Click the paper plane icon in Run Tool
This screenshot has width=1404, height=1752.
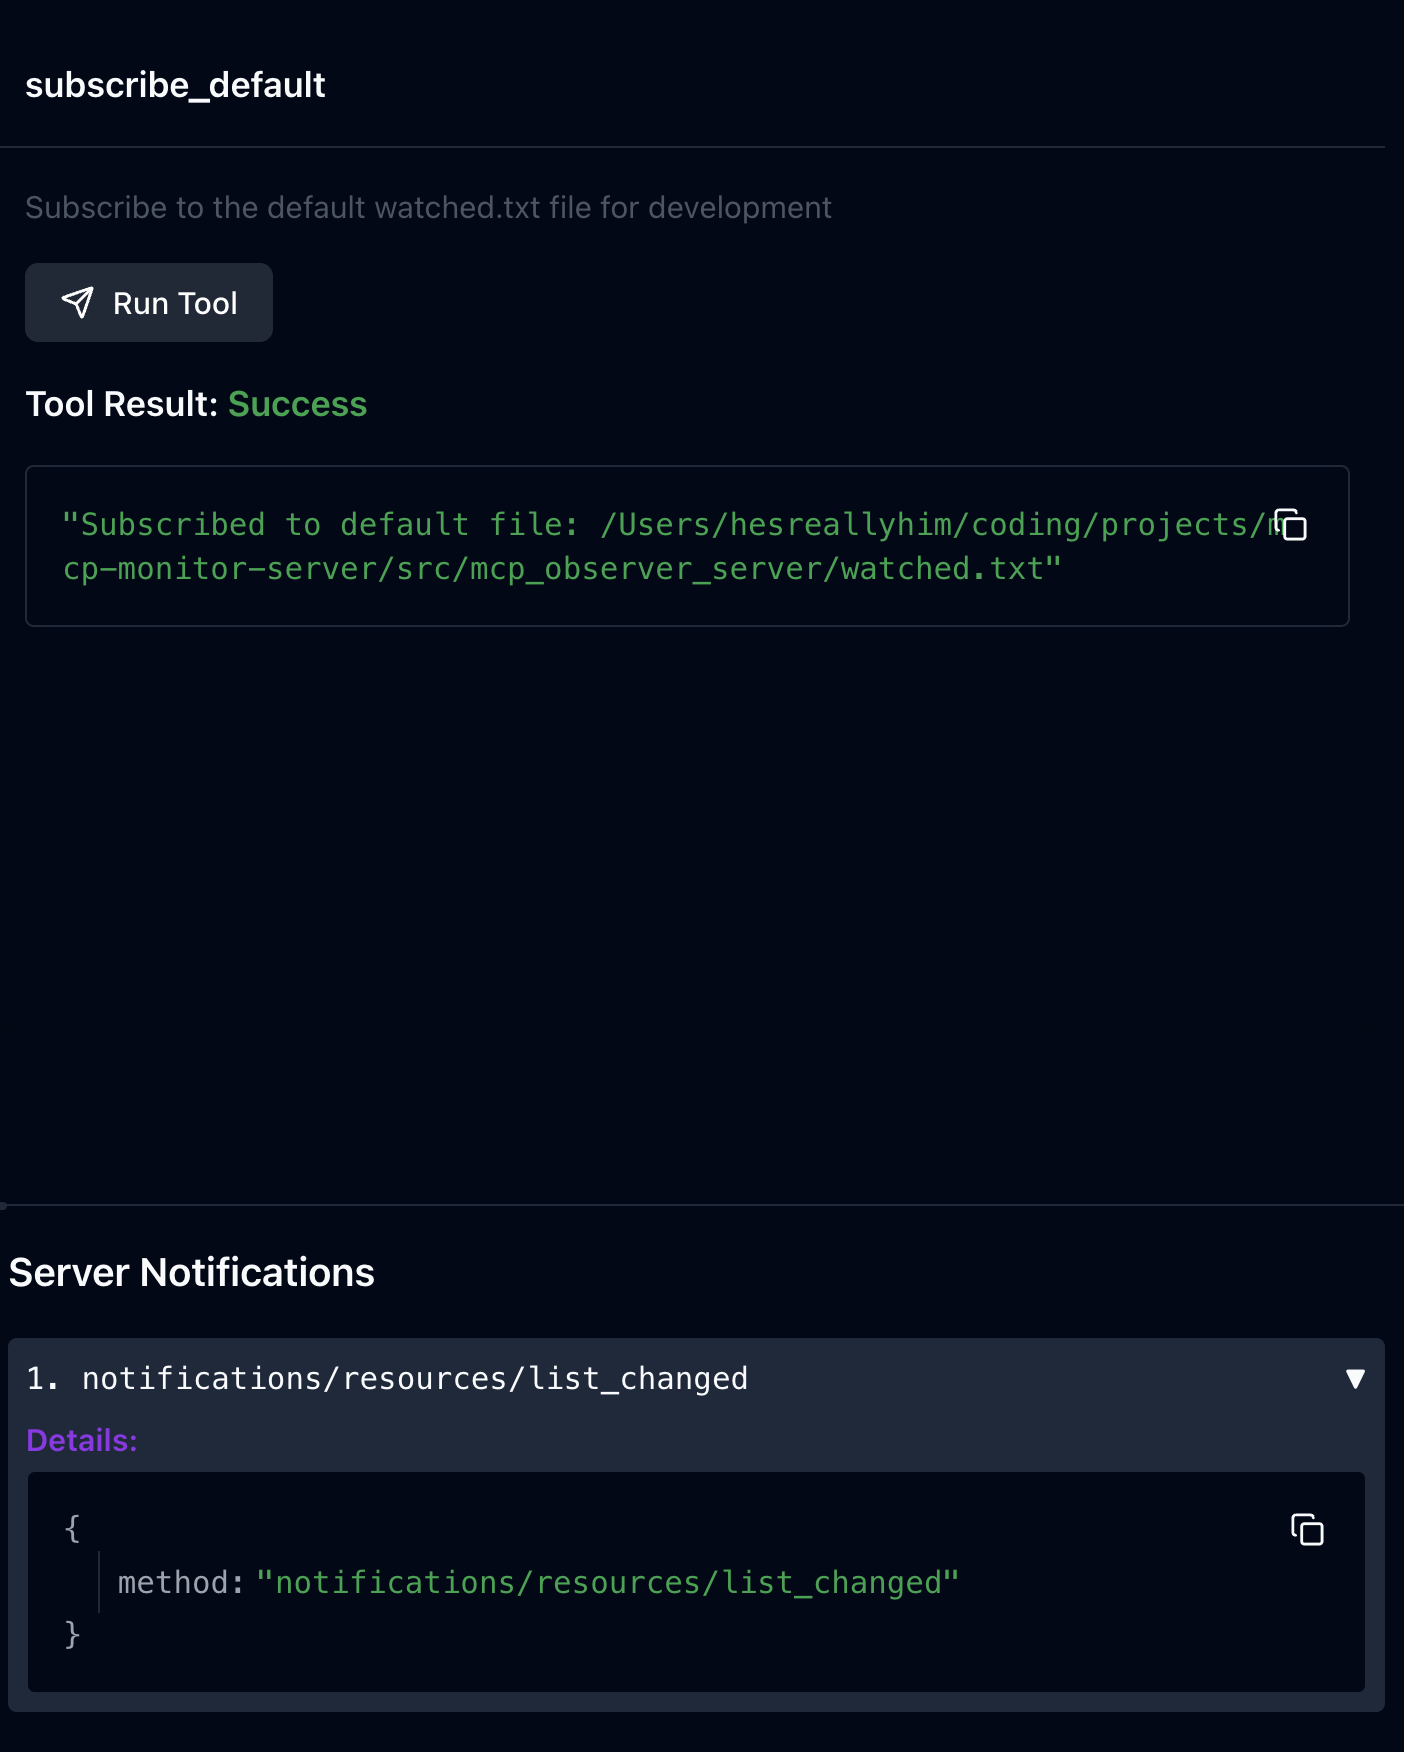pyautogui.click(x=78, y=303)
